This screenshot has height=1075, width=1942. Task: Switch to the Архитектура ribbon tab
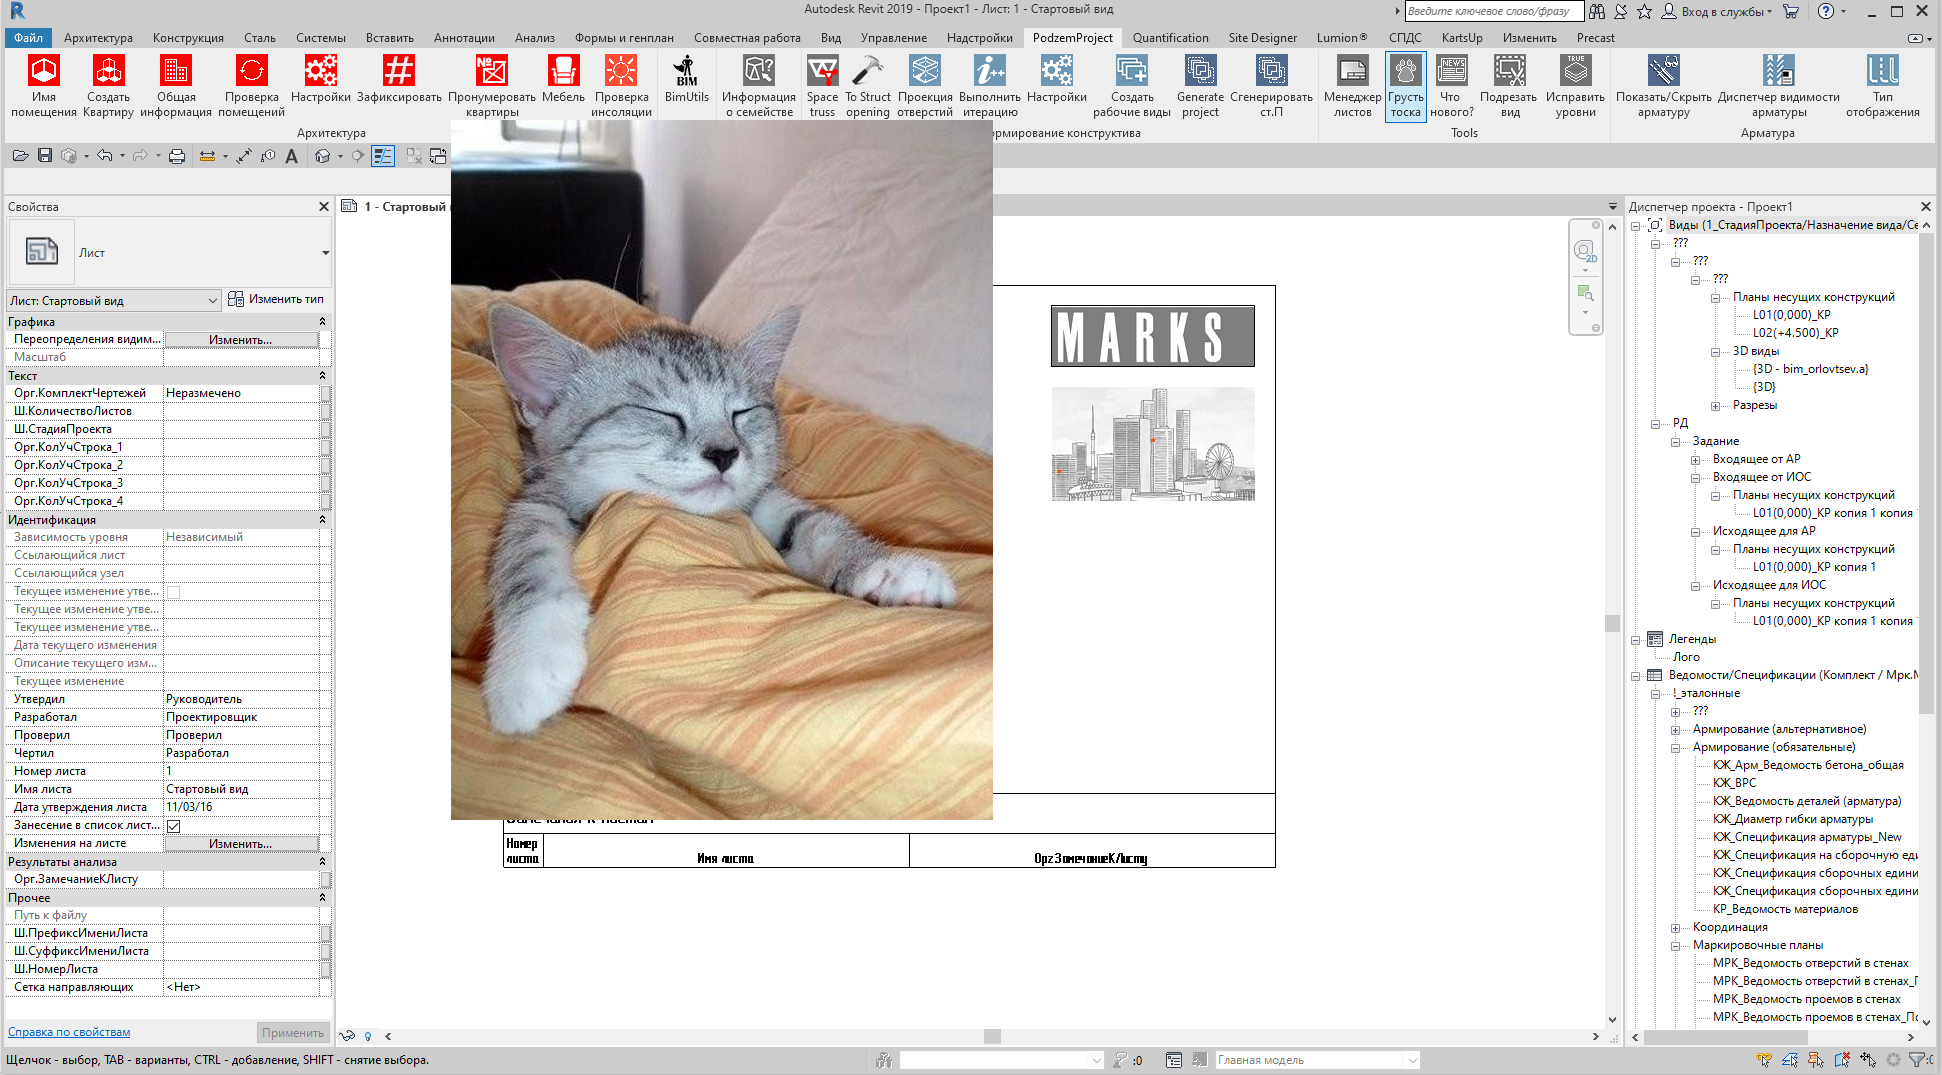[98, 38]
